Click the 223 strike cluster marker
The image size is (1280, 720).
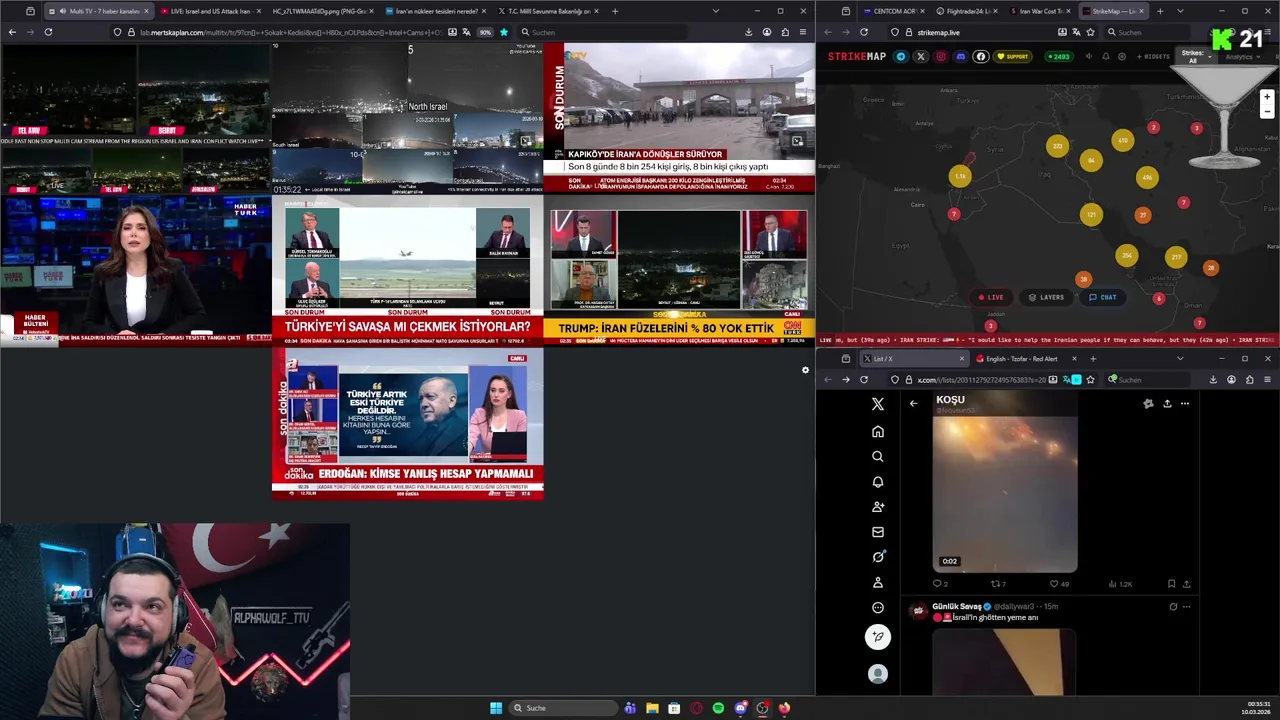click(x=1058, y=146)
